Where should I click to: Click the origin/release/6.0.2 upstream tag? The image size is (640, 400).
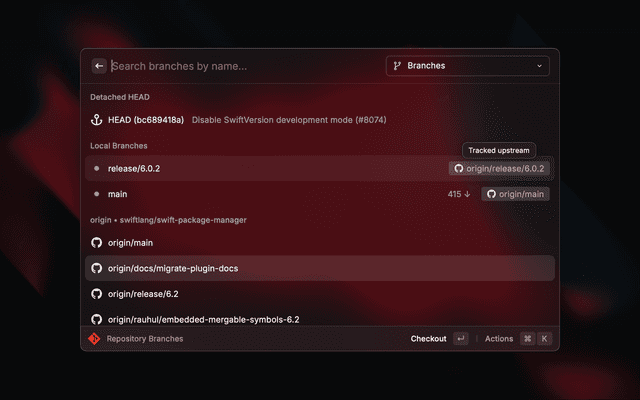pyautogui.click(x=499, y=168)
